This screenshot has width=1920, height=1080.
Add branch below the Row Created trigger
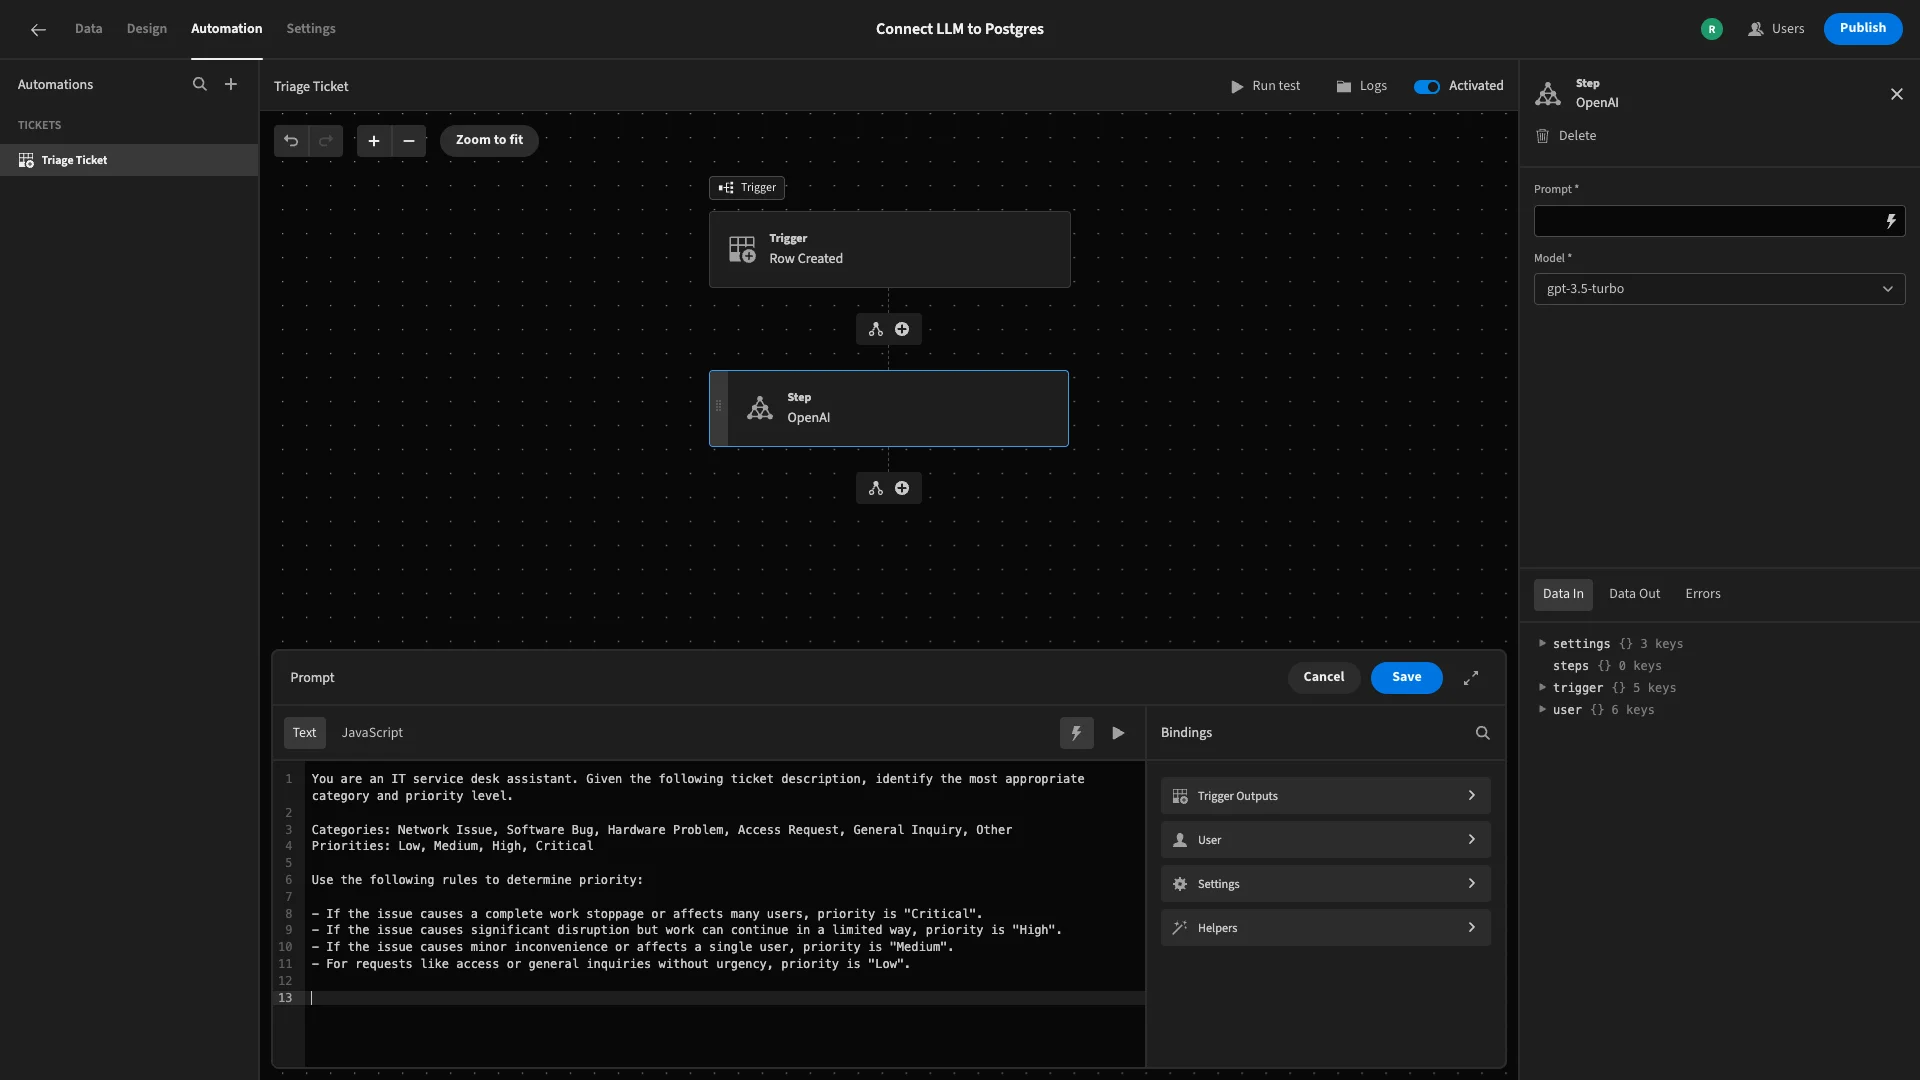pos(876,329)
